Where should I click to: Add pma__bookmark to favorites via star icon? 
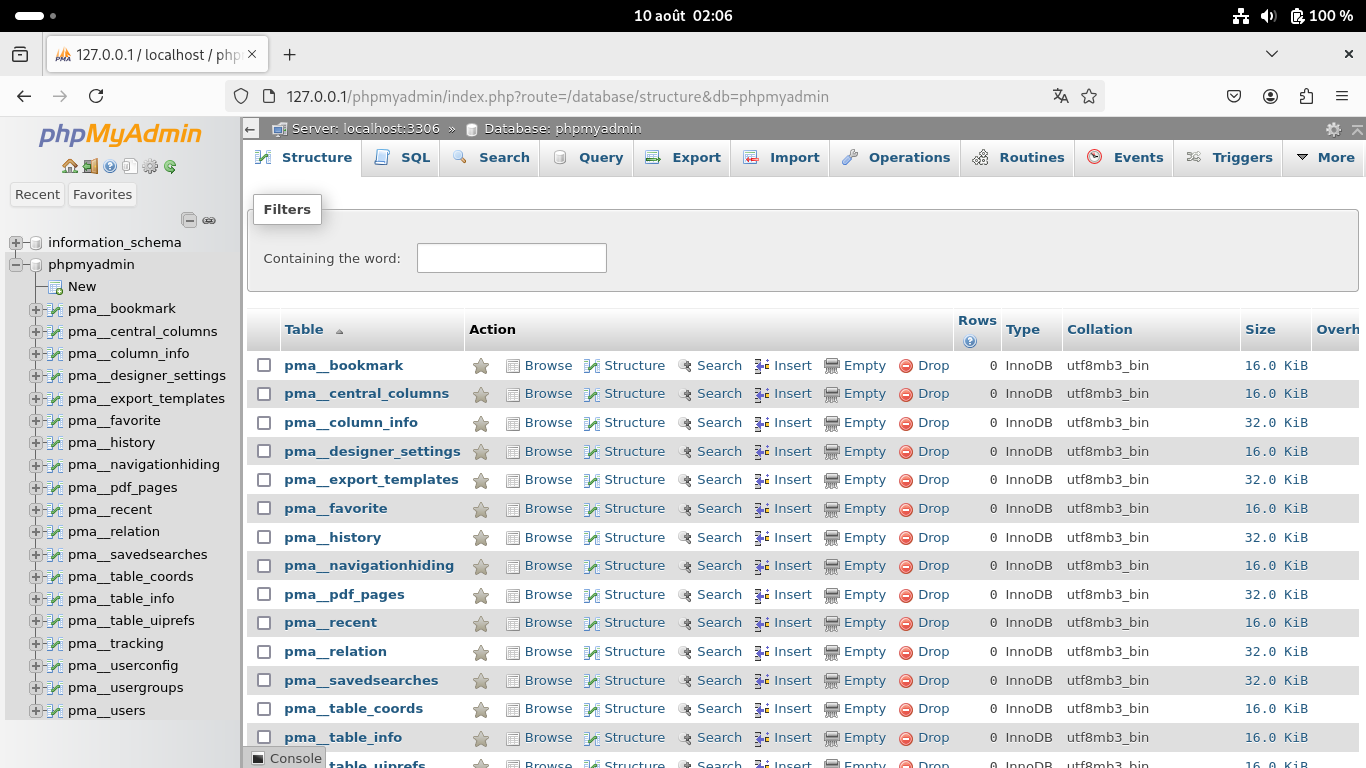[x=481, y=366]
